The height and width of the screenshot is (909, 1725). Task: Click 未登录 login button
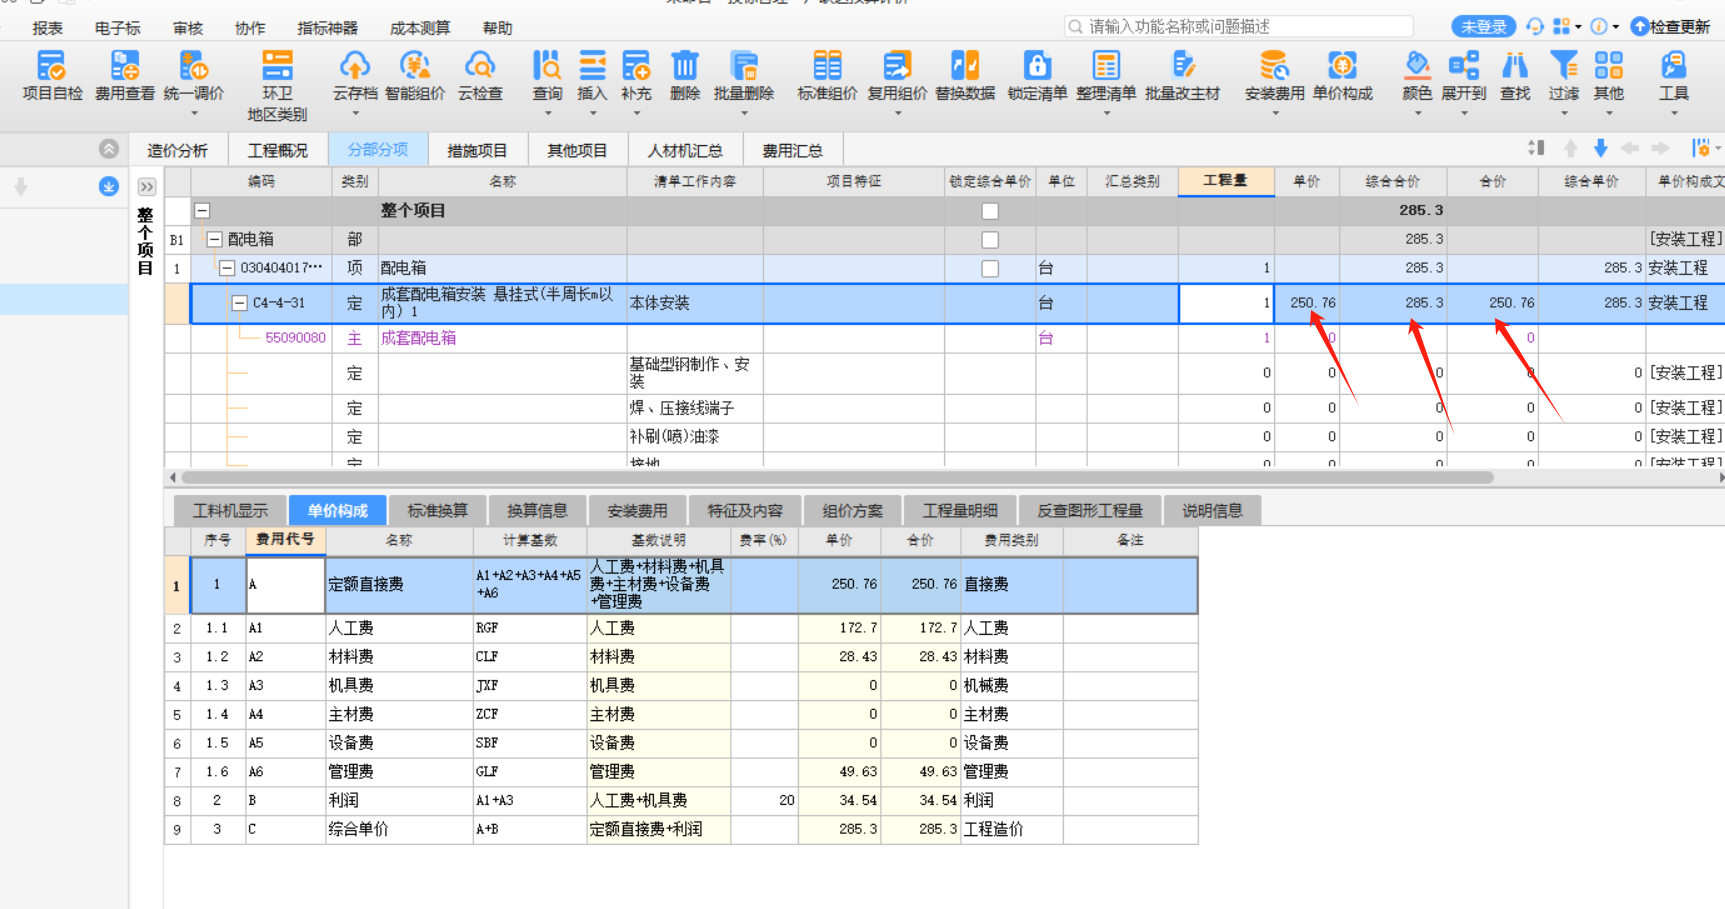pyautogui.click(x=1484, y=27)
